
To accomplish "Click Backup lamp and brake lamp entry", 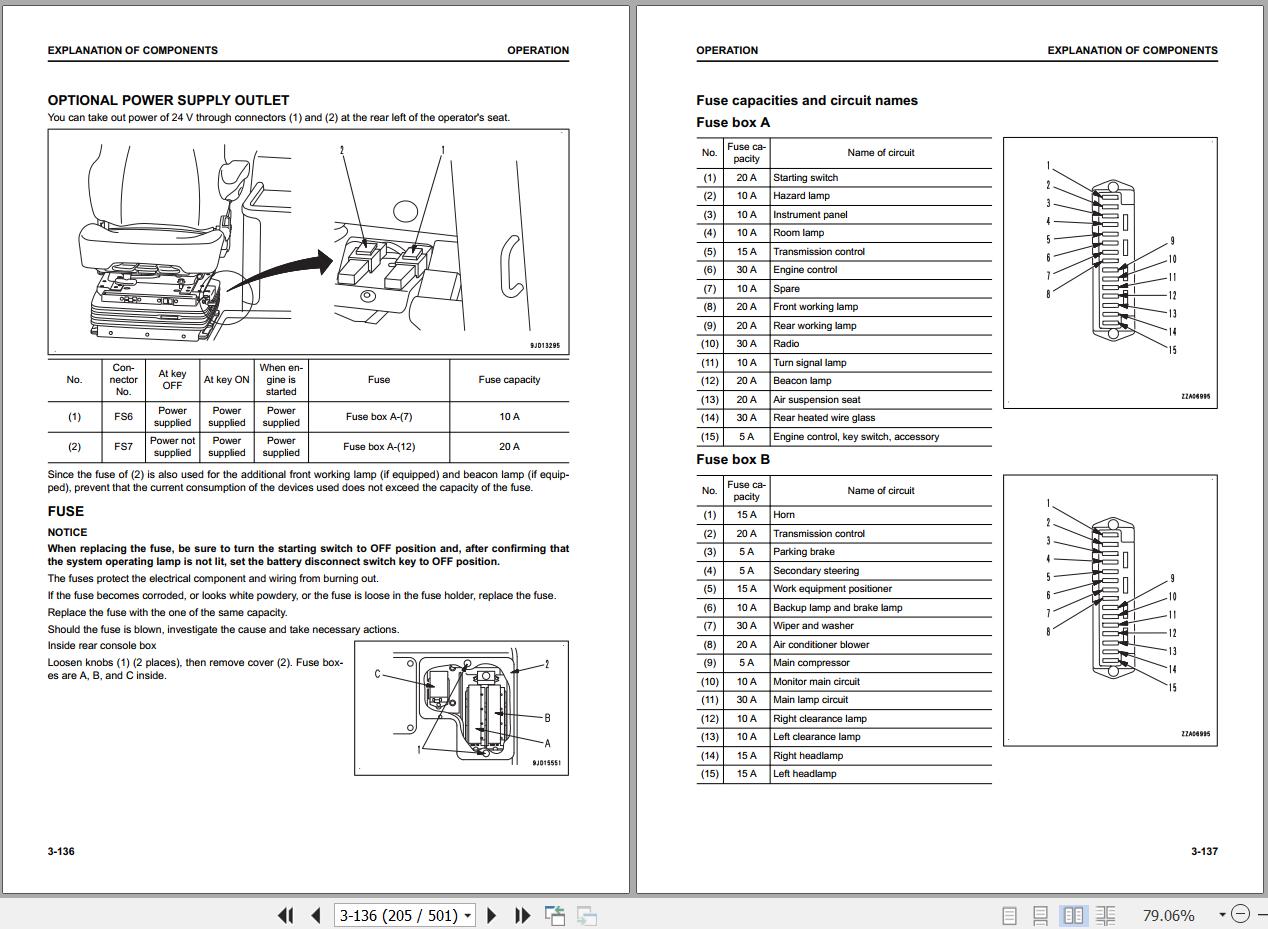I will click(837, 608).
